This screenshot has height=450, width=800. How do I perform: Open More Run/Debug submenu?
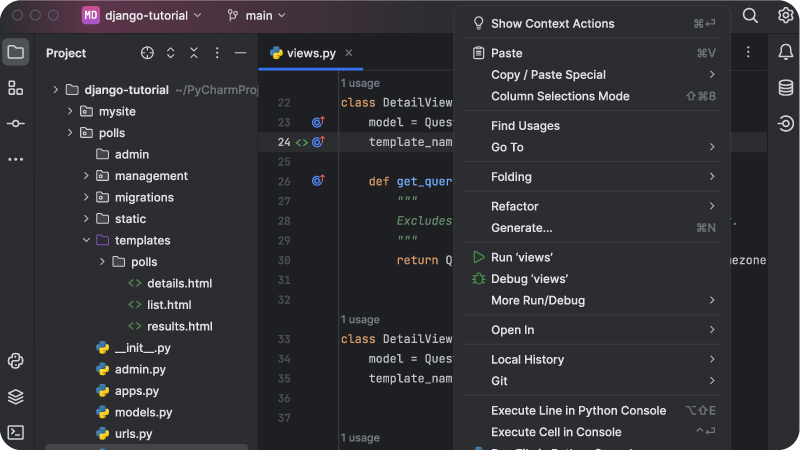point(592,300)
